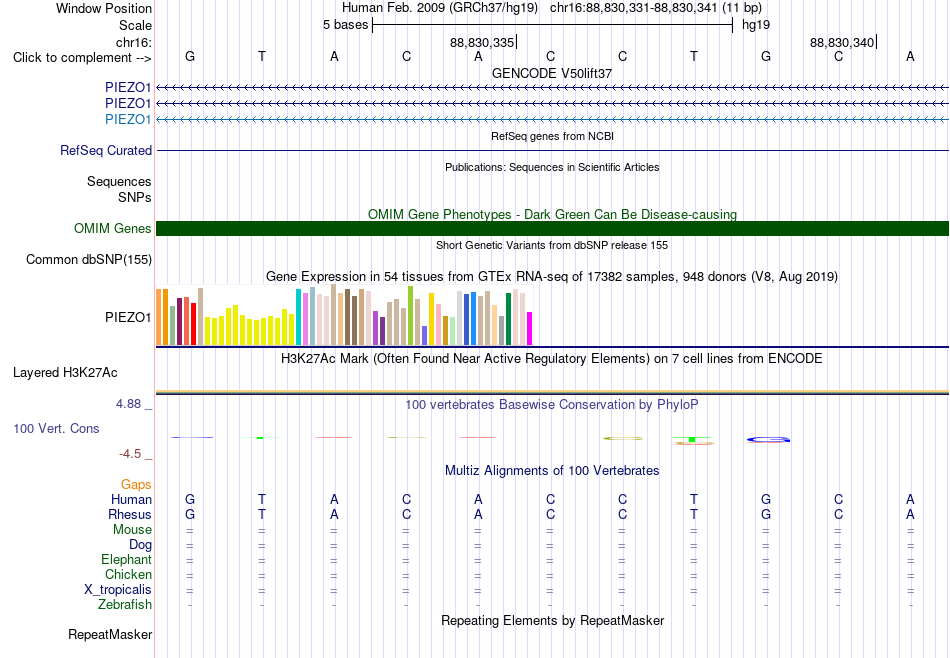Viewport: 950px width, 658px height.
Task: Open the OMIM Genes track label
Action: (113, 228)
